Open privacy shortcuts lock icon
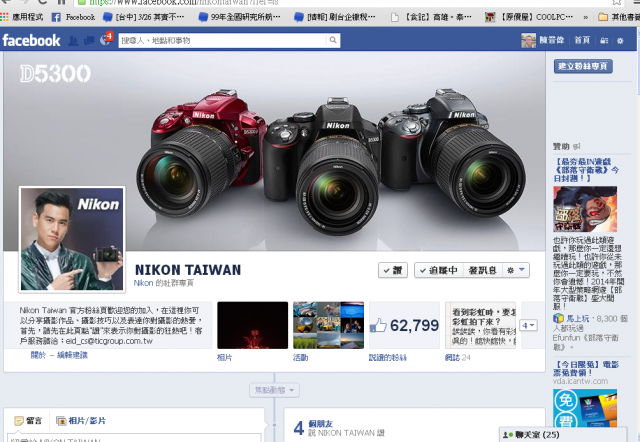Viewport: 640px width, 442px height. [604, 40]
